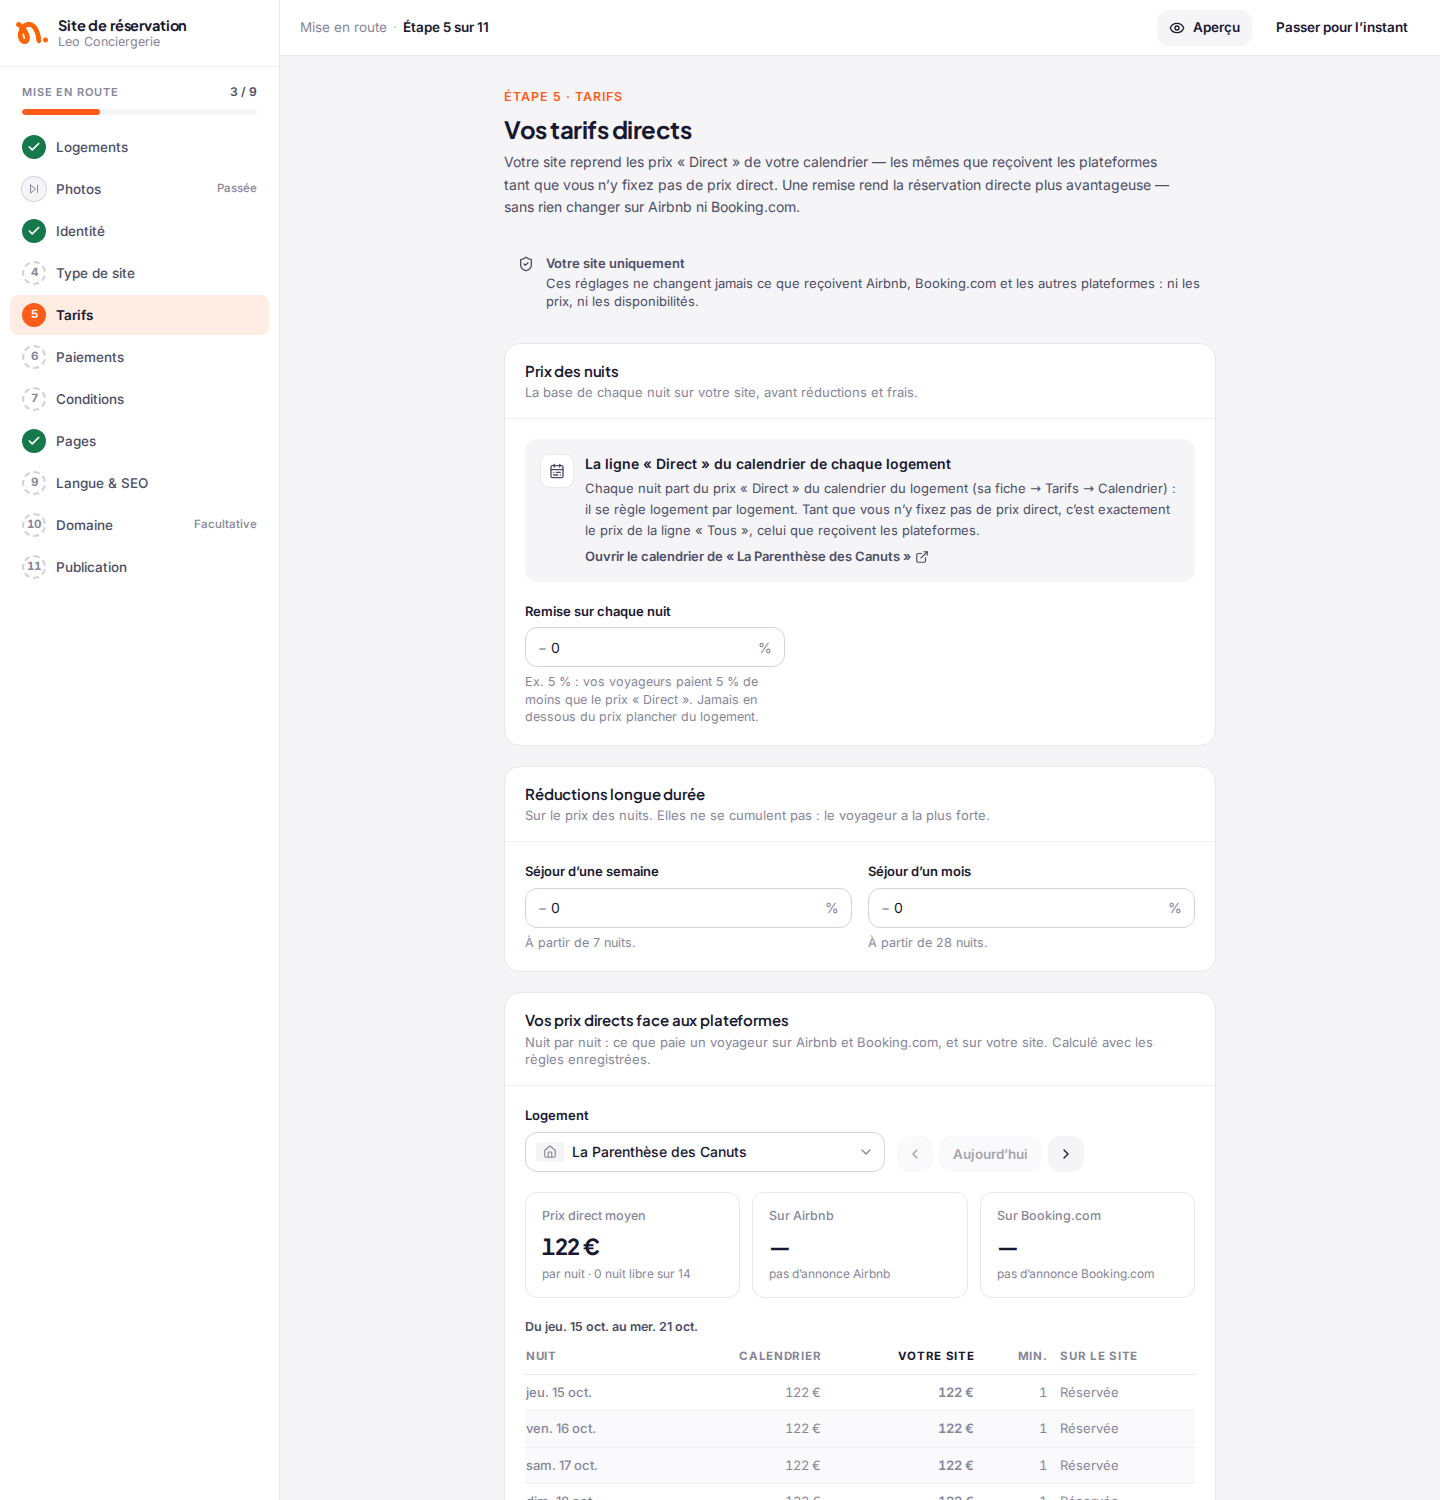Go to previous week with left chevron
The width and height of the screenshot is (1440, 1500).
[x=915, y=1154]
